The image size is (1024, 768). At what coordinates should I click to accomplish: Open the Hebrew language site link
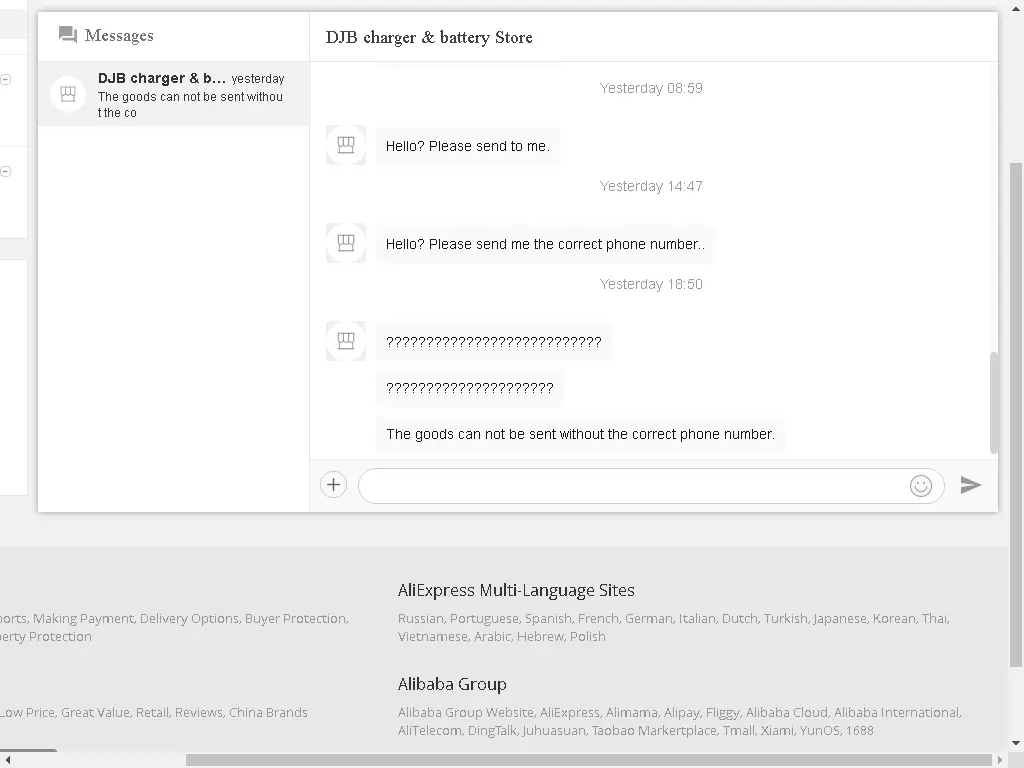(541, 637)
